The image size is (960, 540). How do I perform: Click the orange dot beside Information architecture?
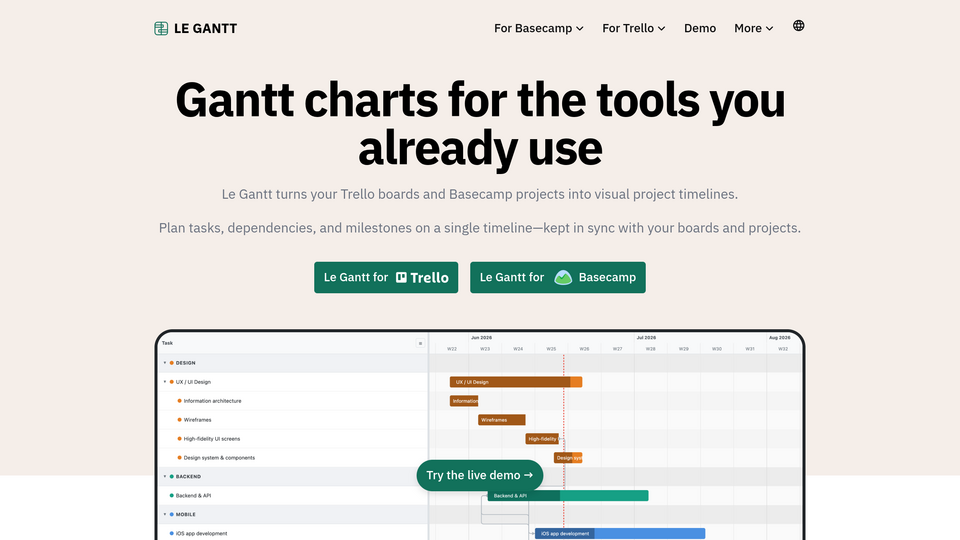(x=179, y=401)
